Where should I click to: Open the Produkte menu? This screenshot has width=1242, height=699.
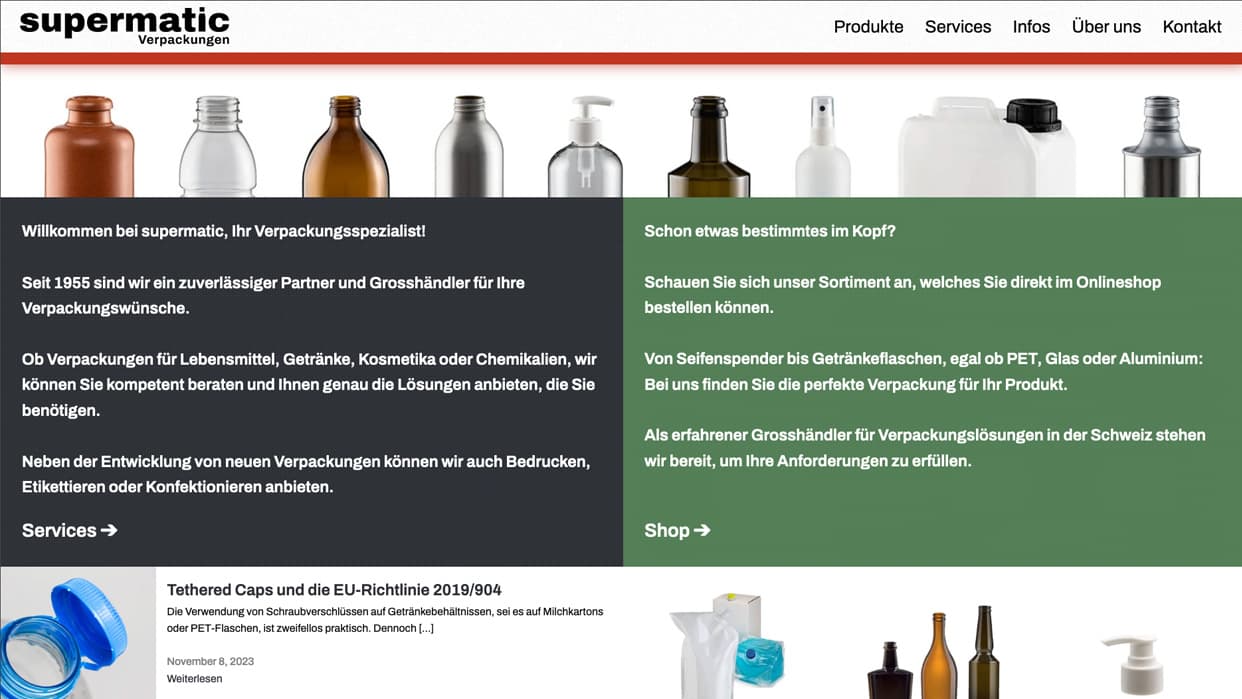pos(868,27)
